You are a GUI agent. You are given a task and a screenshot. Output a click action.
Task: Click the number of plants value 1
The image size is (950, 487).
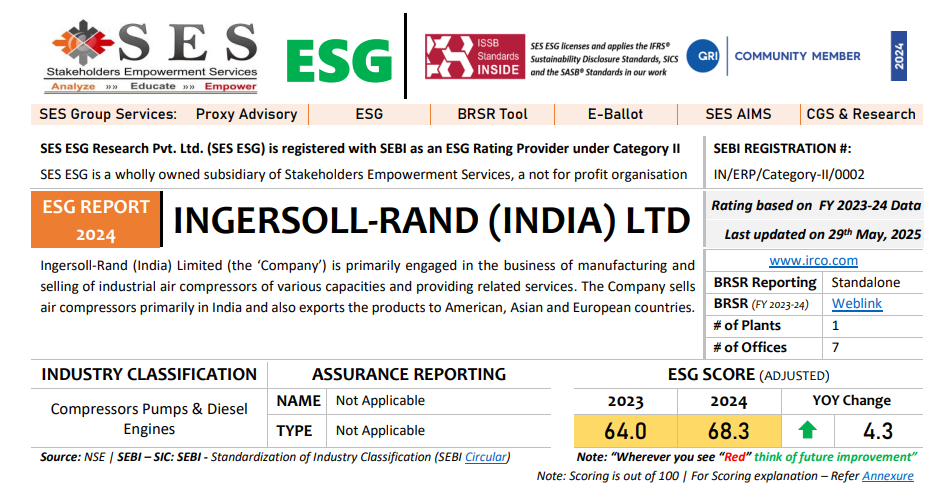tap(835, 326)
